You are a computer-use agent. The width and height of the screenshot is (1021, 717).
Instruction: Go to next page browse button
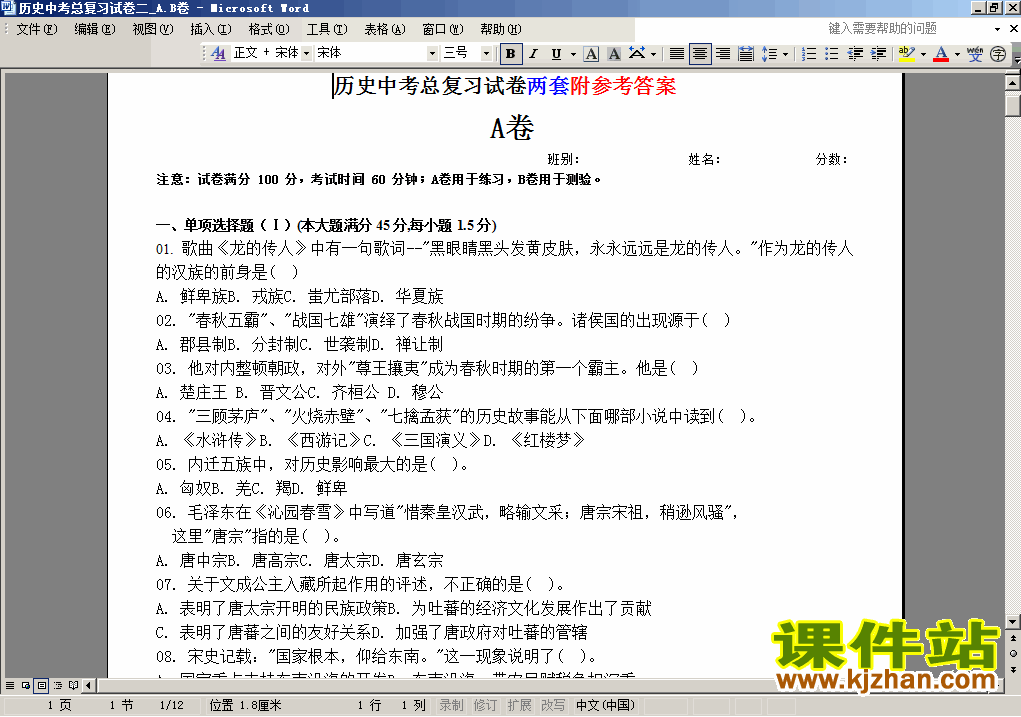tap(1013, 669)
